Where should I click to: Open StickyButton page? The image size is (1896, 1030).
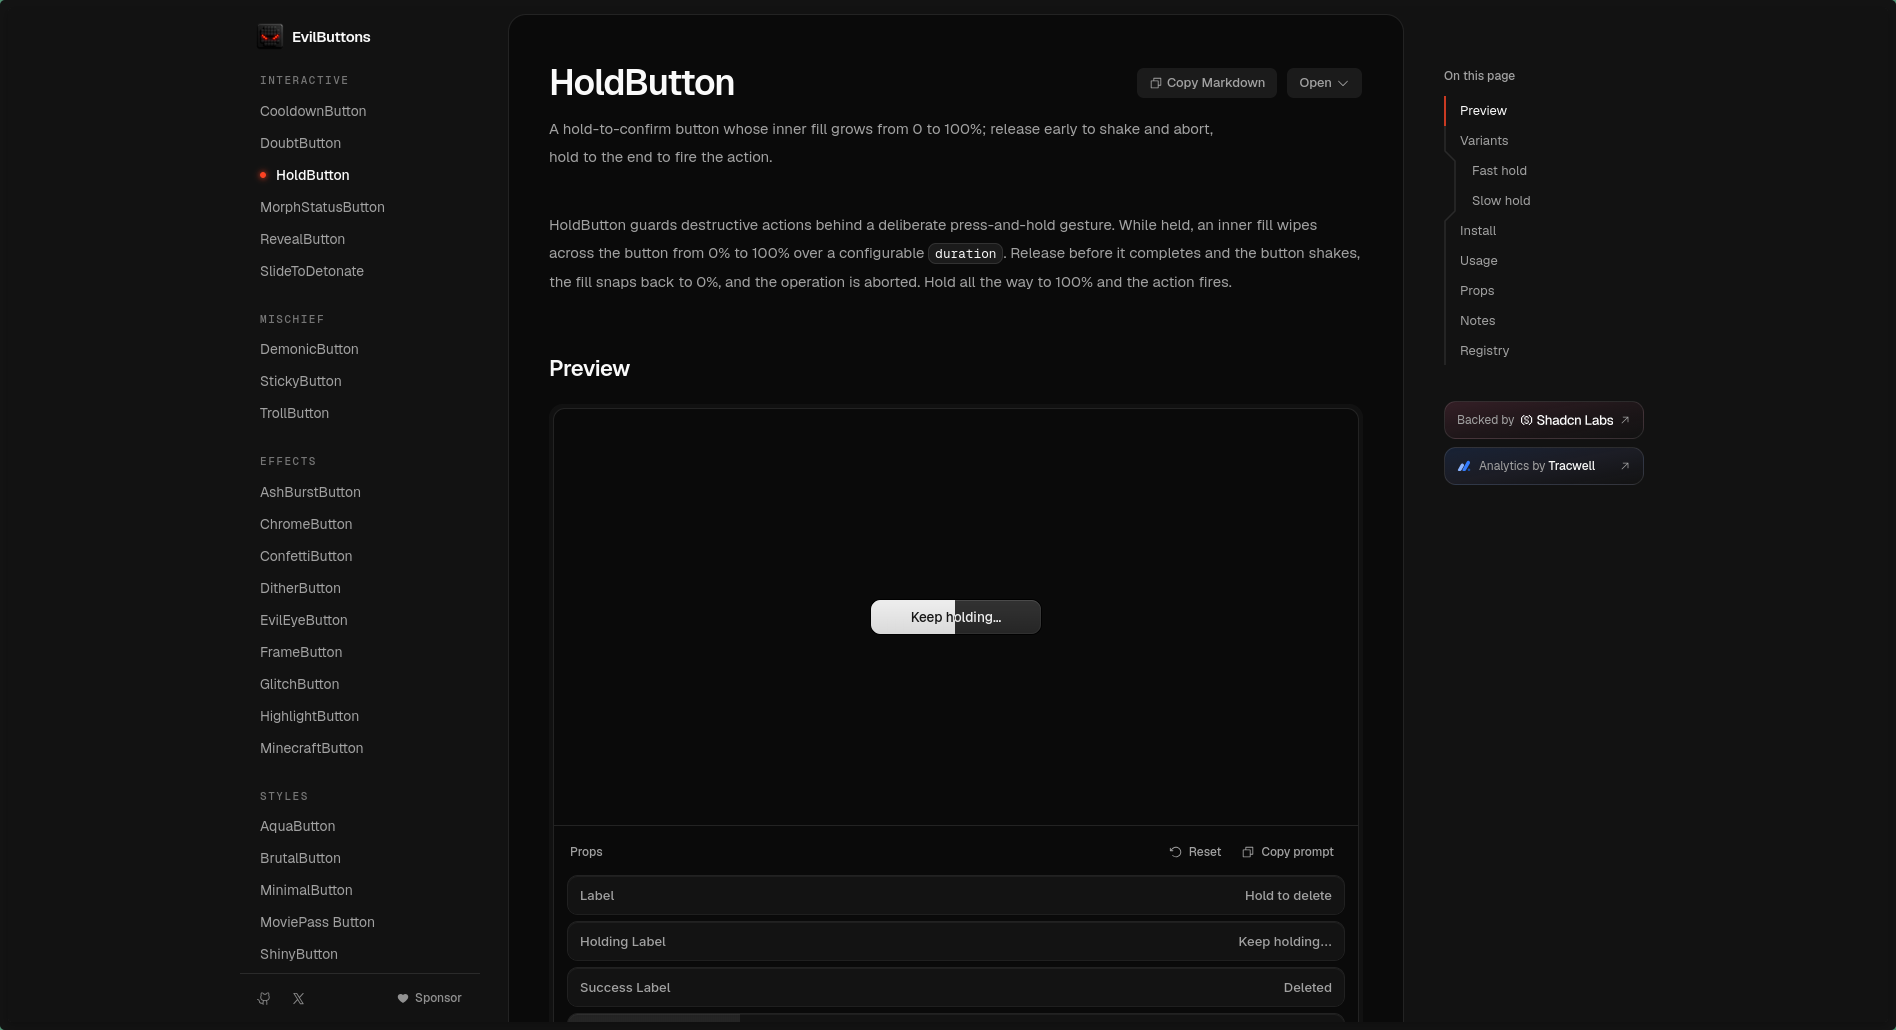[x=300, y=381]
